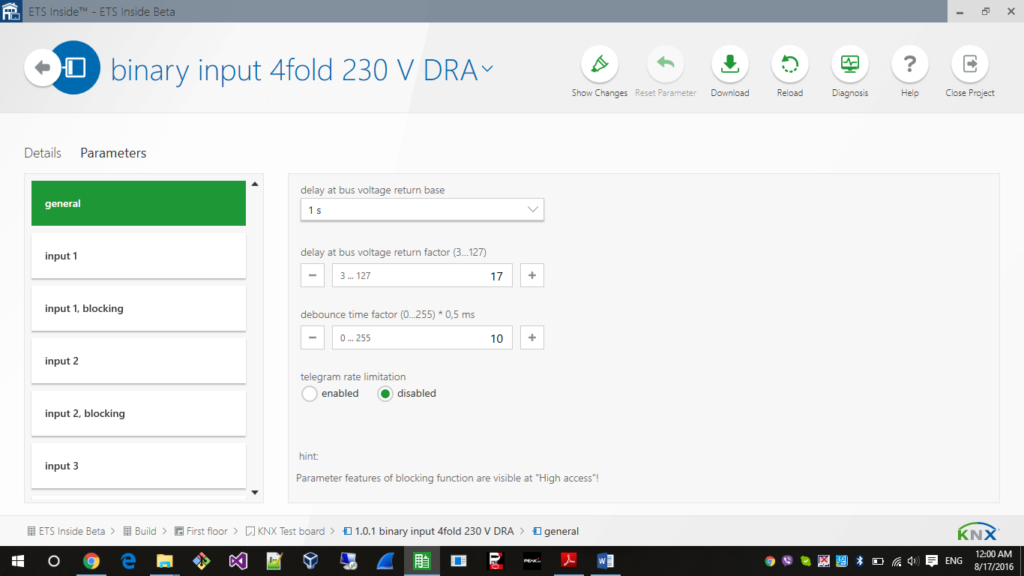Go to ETS Inside Beta in breadcrumb
Image resolution: width=1024 pixels, height=576 pixels.
(66, 531)
